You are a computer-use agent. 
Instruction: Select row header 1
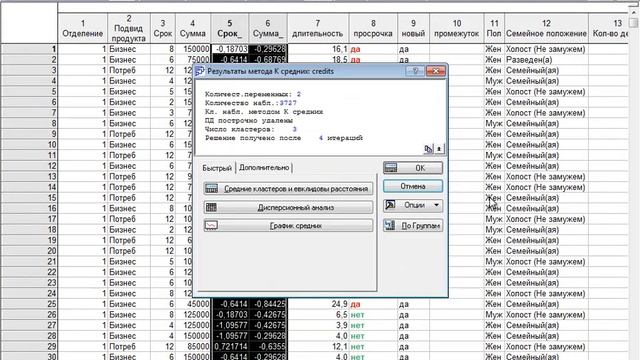click(29, 49)
